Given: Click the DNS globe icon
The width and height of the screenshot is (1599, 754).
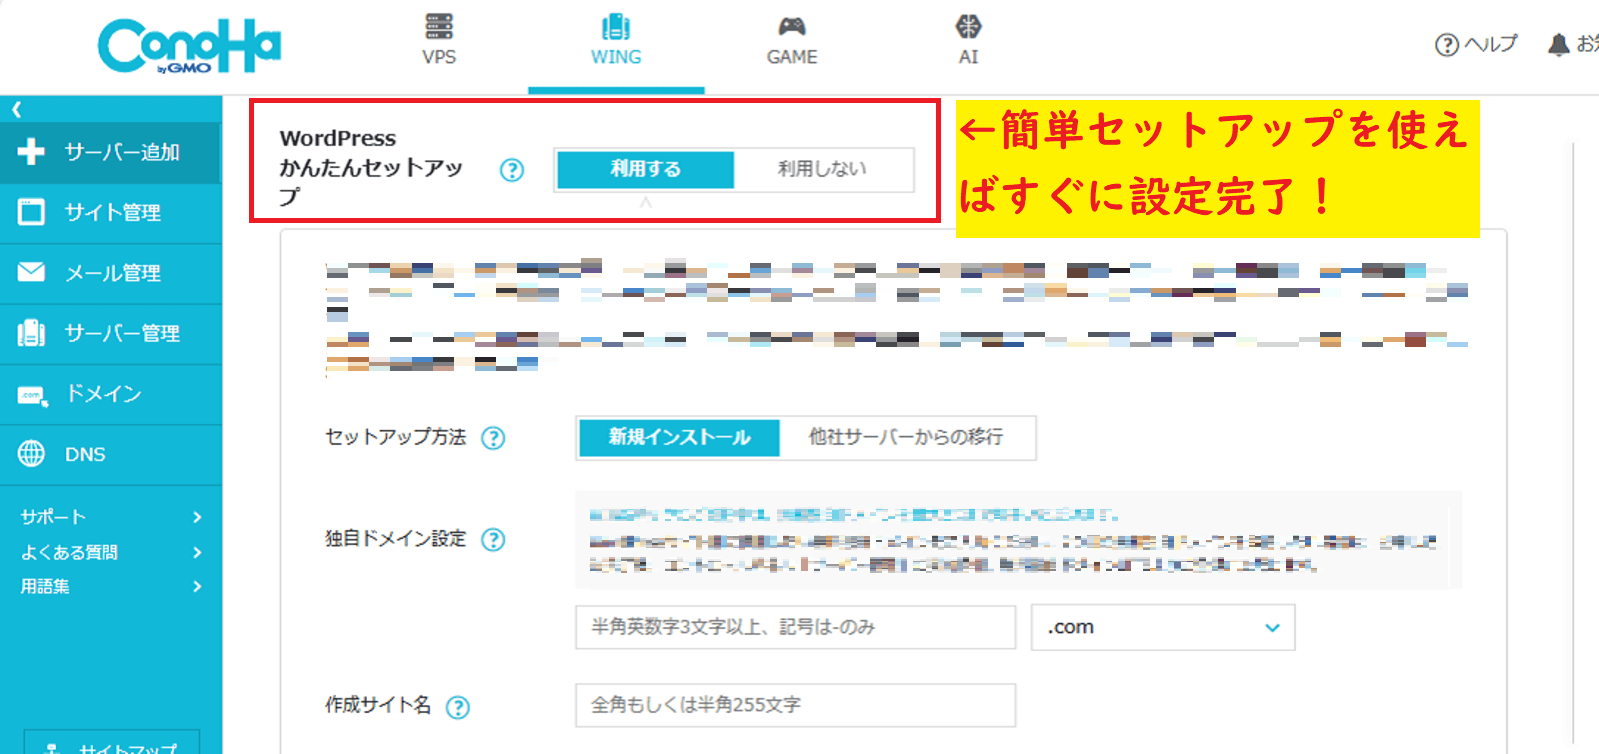Looking at the screenshot, I should [31, 454].
